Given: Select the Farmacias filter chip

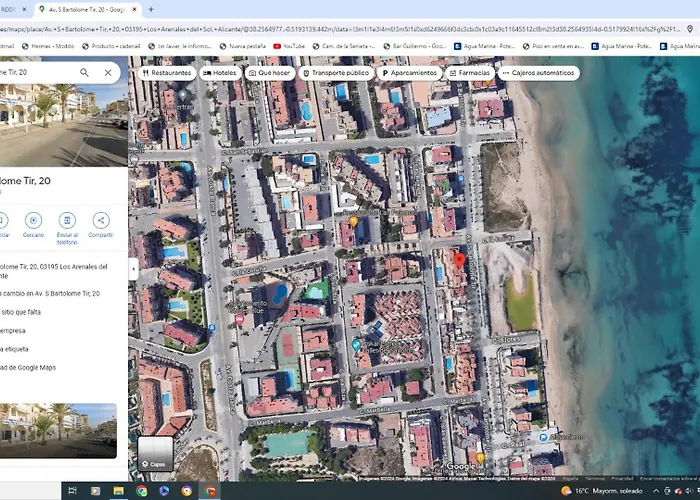Looking at the screenshot, I should [470, 73].
